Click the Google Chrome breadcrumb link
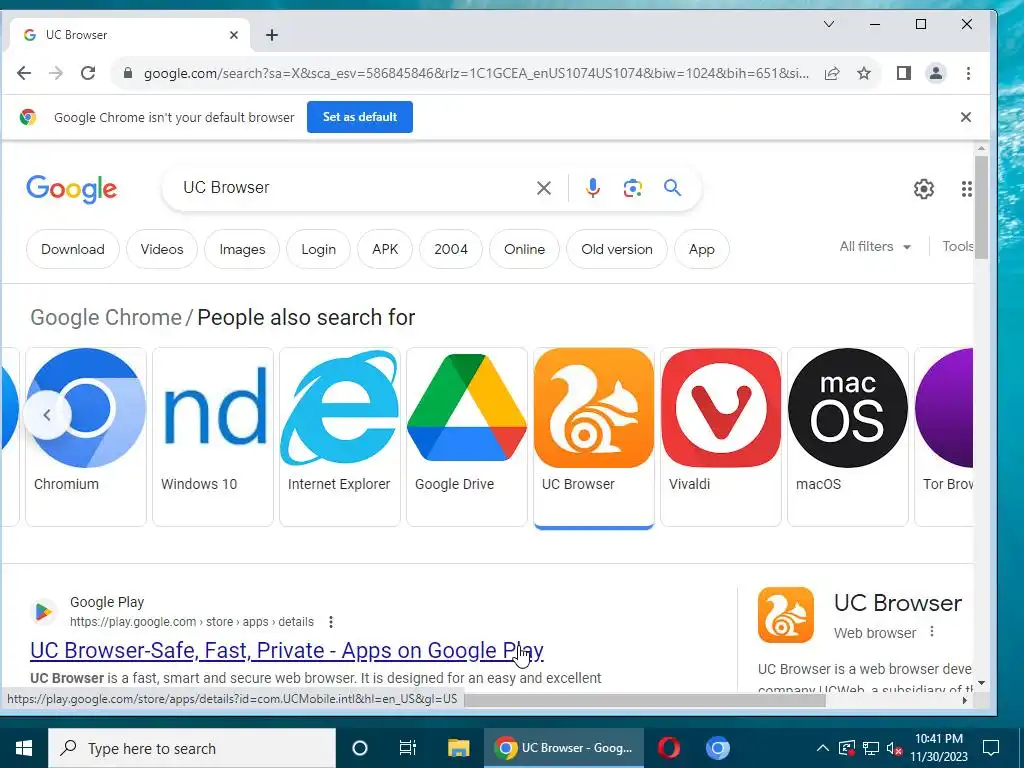Image resolution: width=1024 pixels, height=768 pixels. click(106, 317)
